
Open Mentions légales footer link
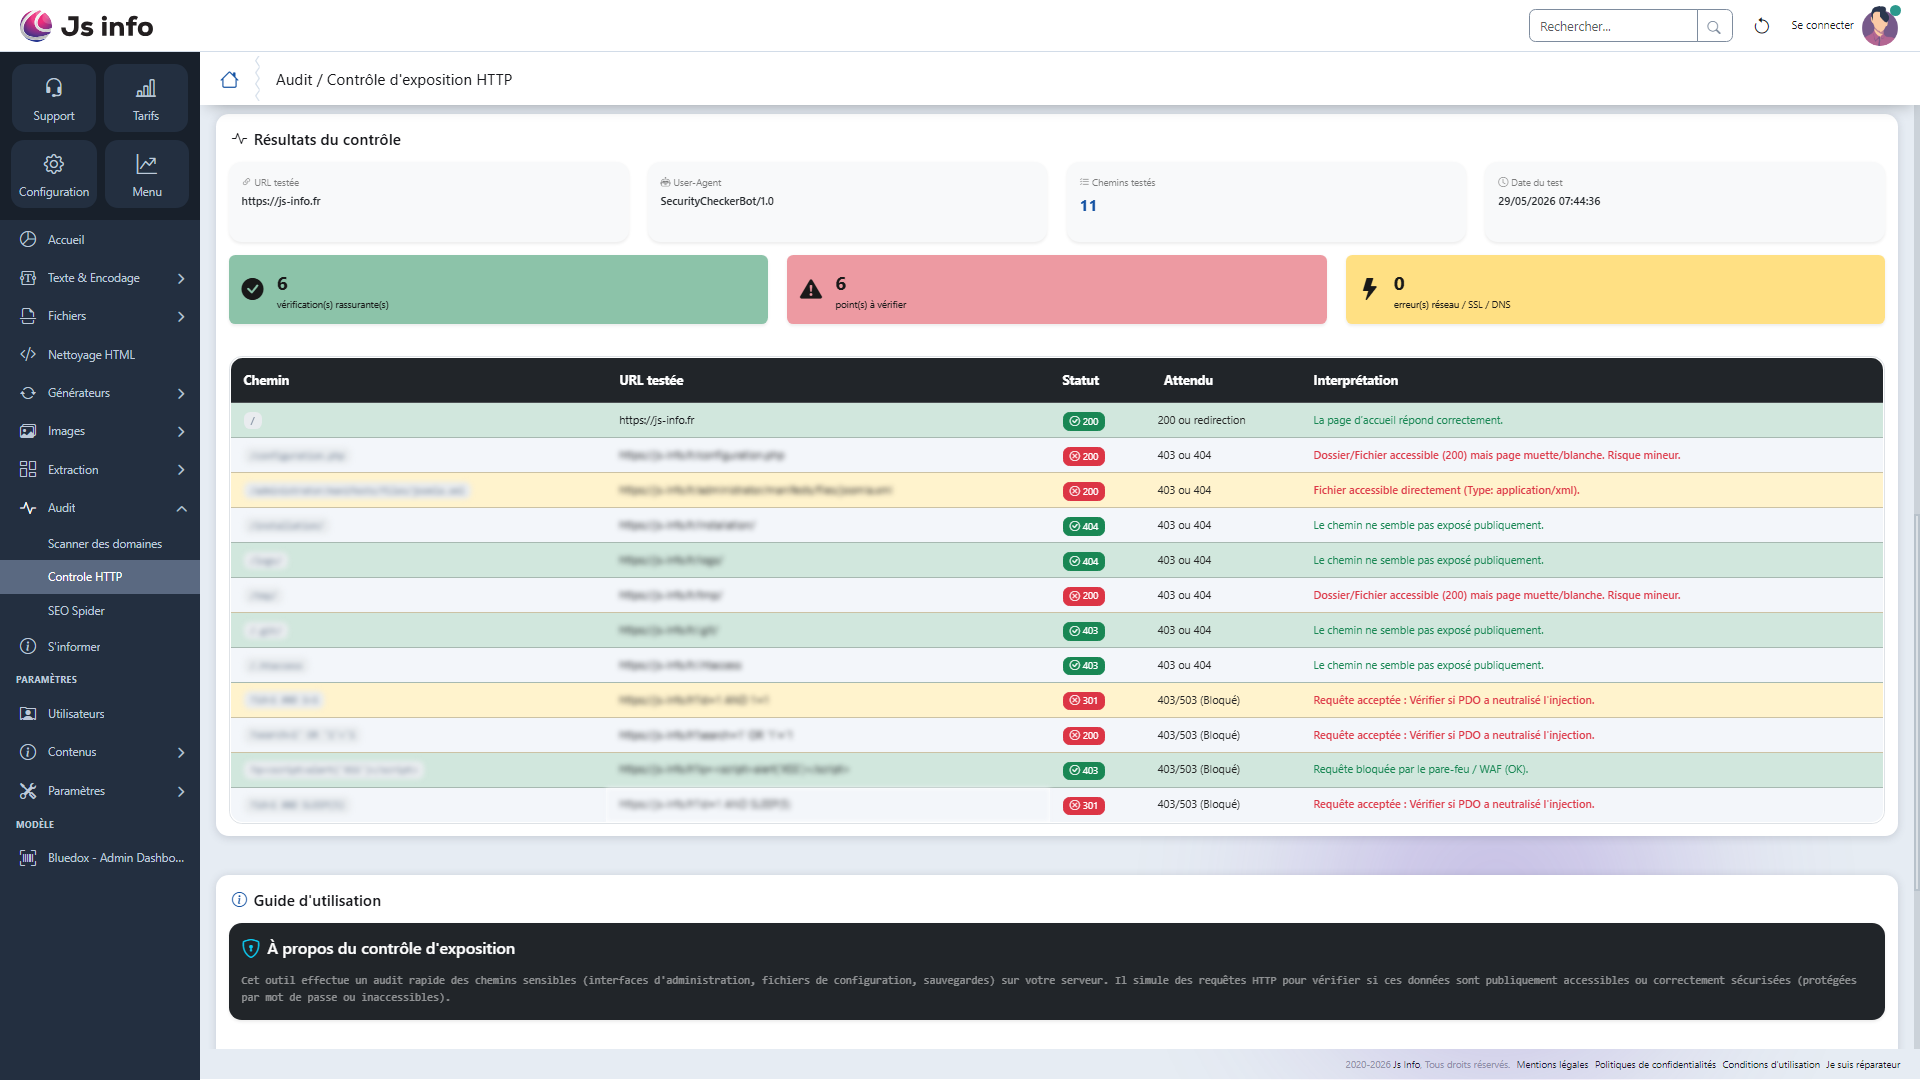click(1552, 1065)
